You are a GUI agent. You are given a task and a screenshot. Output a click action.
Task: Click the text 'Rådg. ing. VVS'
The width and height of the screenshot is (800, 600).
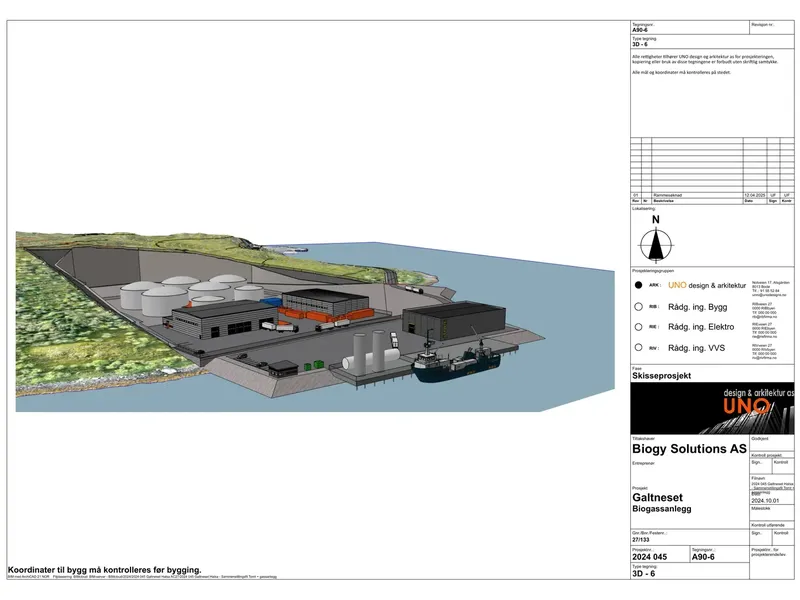pos(696,348)
